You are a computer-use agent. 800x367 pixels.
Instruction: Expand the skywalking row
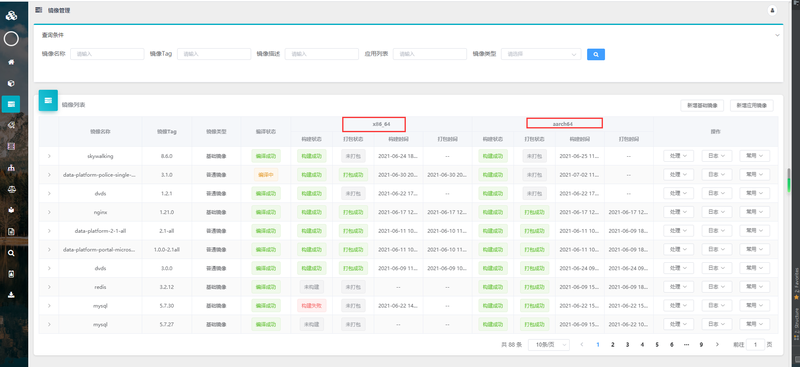click(x=49, y=156)
